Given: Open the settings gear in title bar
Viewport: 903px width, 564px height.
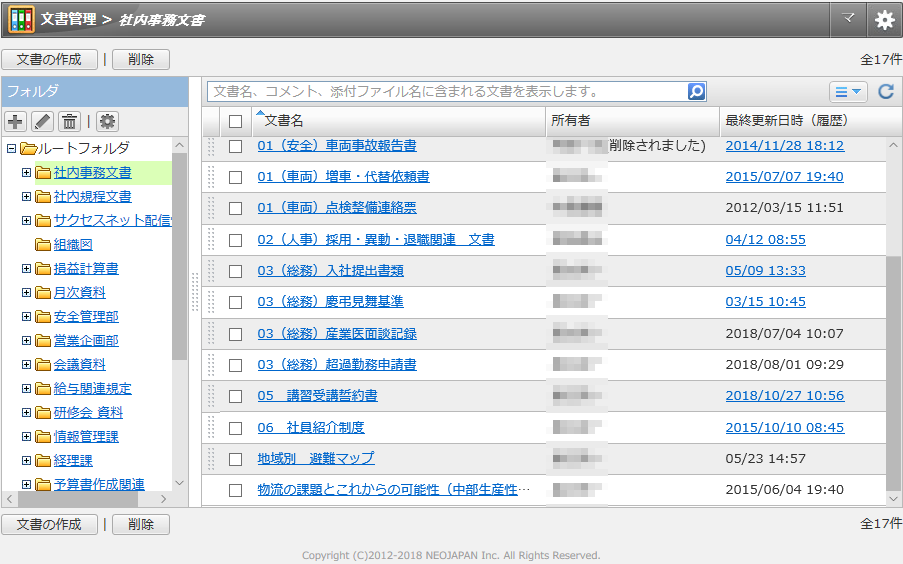Looking at the screenshot, I should click(884, 20).
